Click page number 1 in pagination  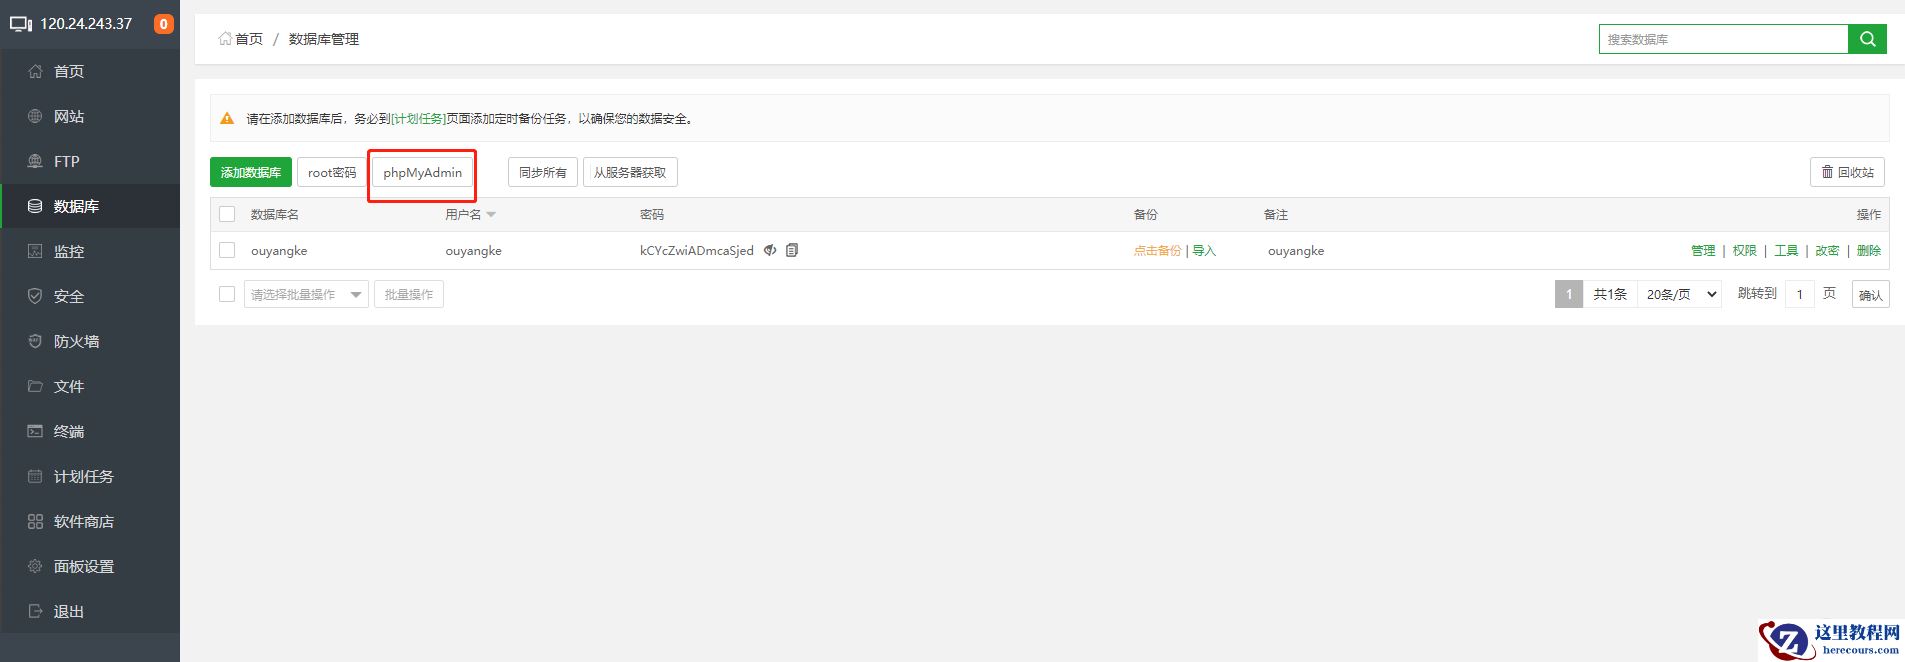click(1569, 294)
